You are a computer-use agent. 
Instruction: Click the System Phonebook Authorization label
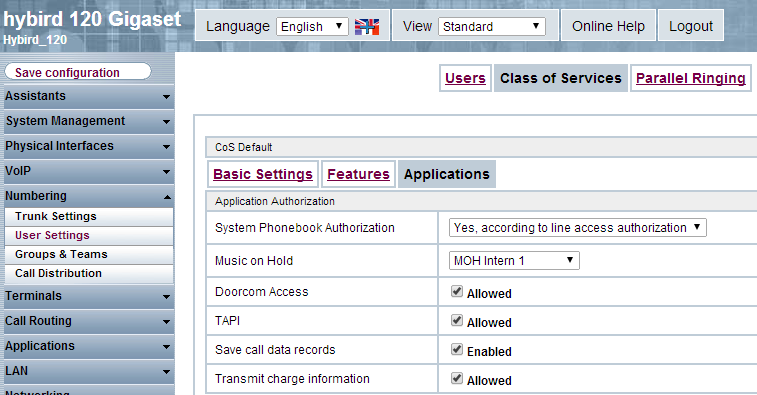(305, 228)
